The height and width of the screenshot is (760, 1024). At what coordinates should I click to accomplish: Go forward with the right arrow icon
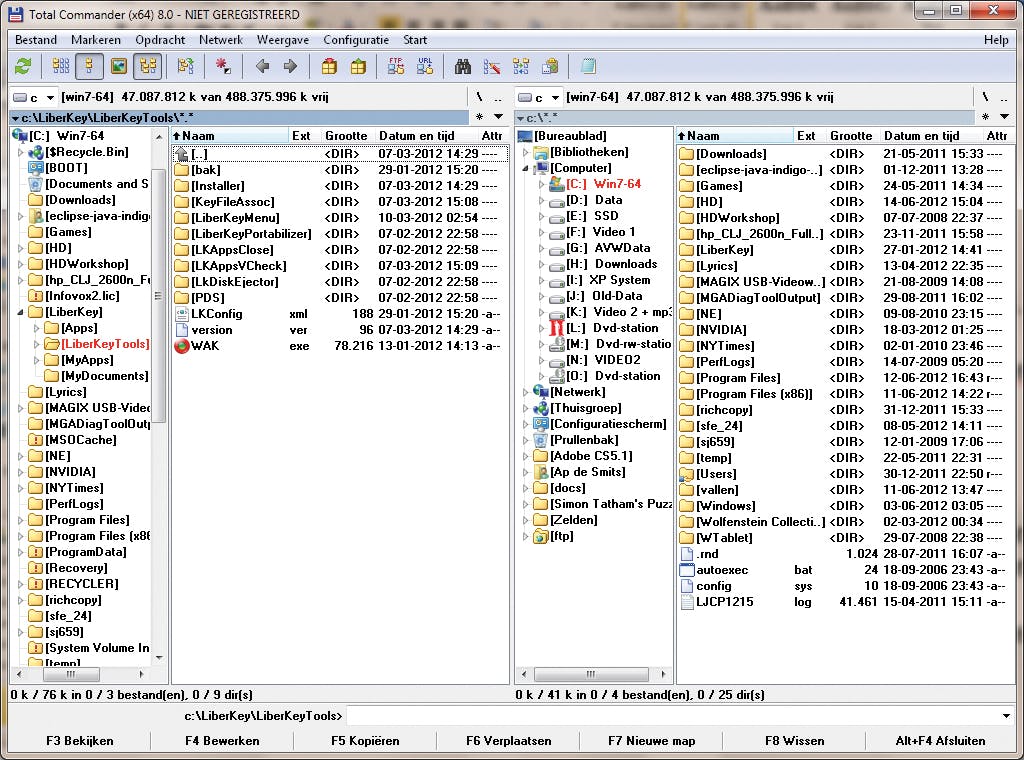(x=291, y=66)
